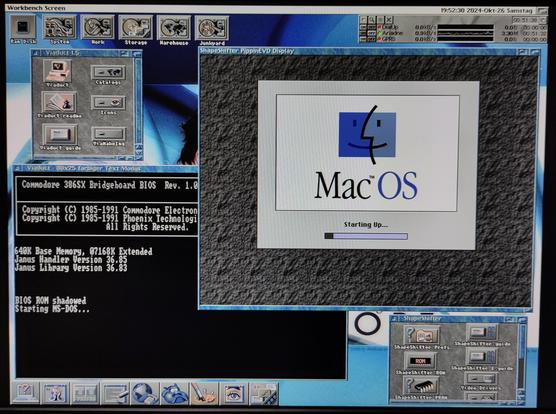Click the Mac OS logo splash image
Image resolution: width=556 pixels, height=414 pixels.
pos(367,153)
